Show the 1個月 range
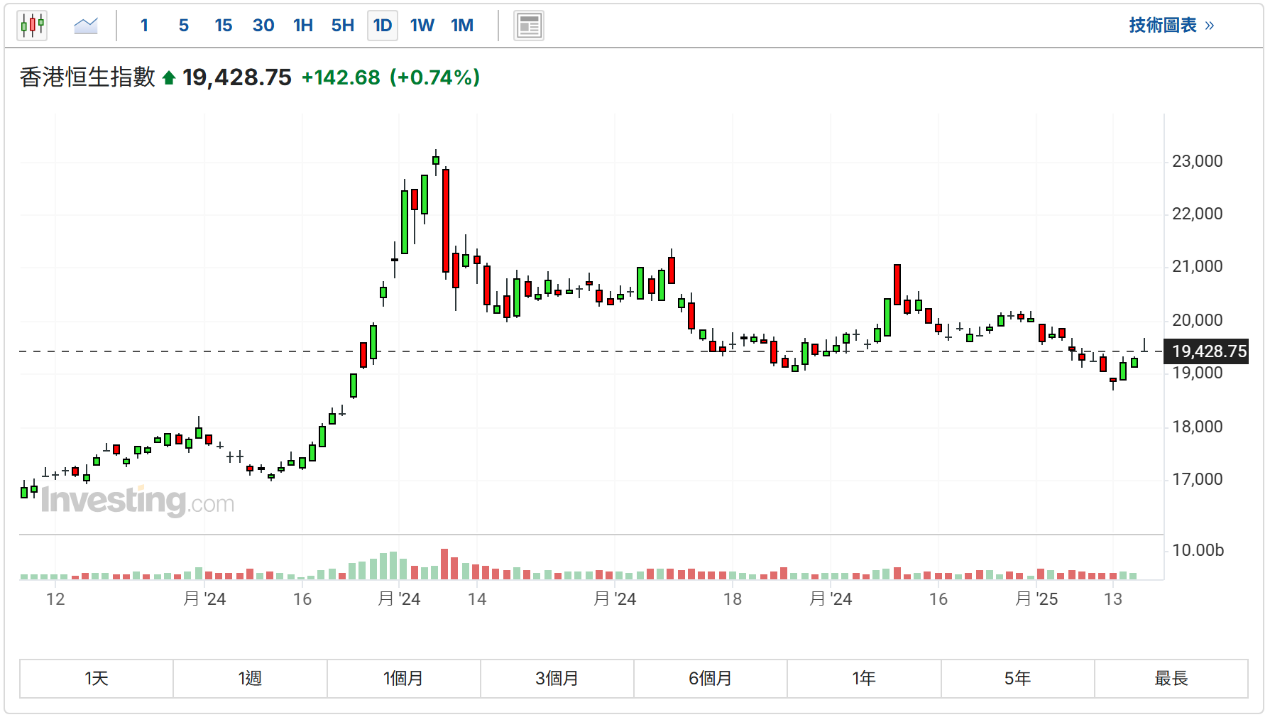 click(403, 678)
